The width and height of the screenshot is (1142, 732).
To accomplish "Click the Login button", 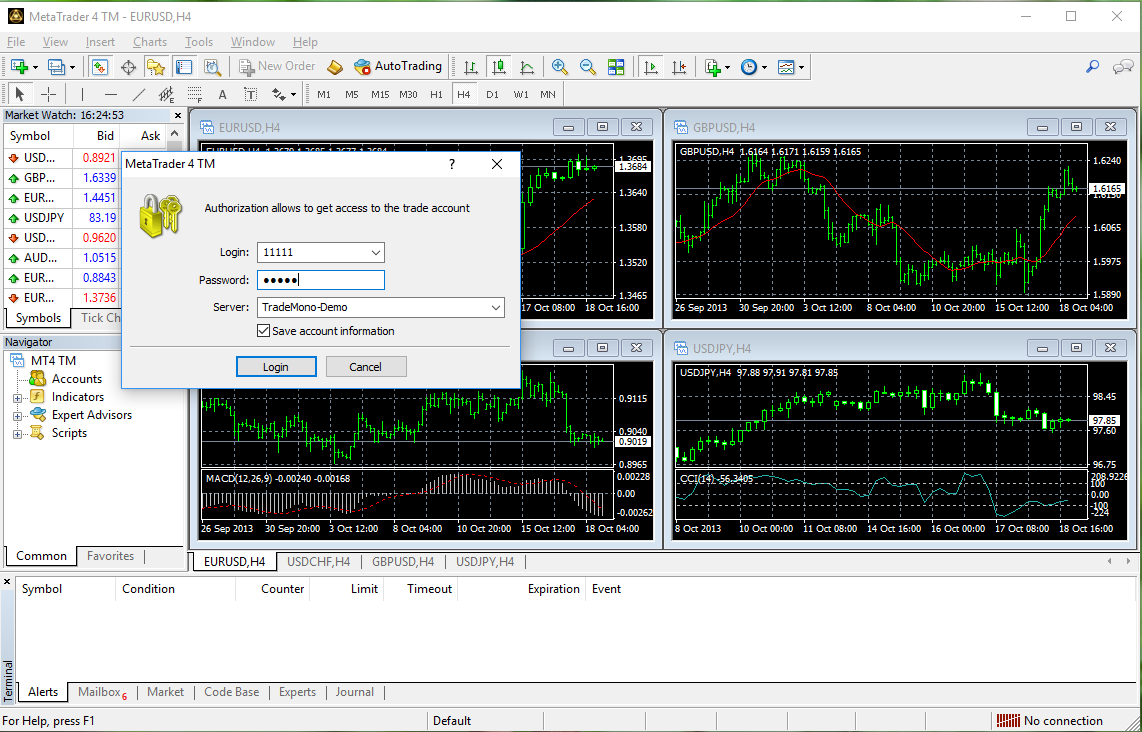I will (x=276, y=367).
